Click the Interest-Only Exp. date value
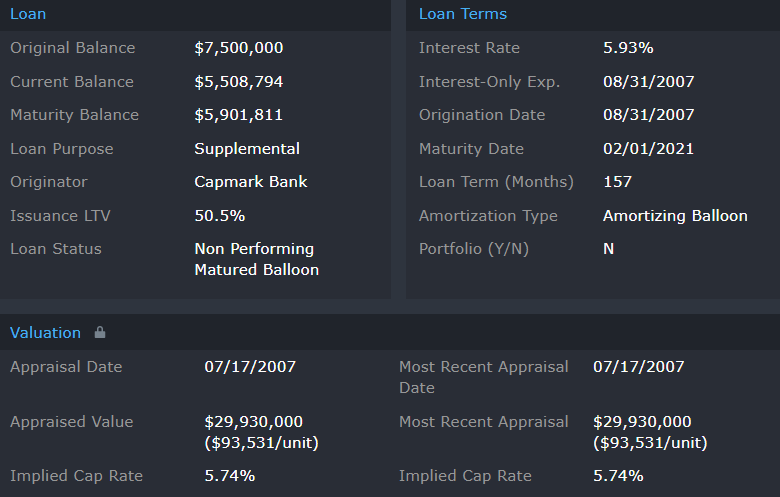 point(648,82)
